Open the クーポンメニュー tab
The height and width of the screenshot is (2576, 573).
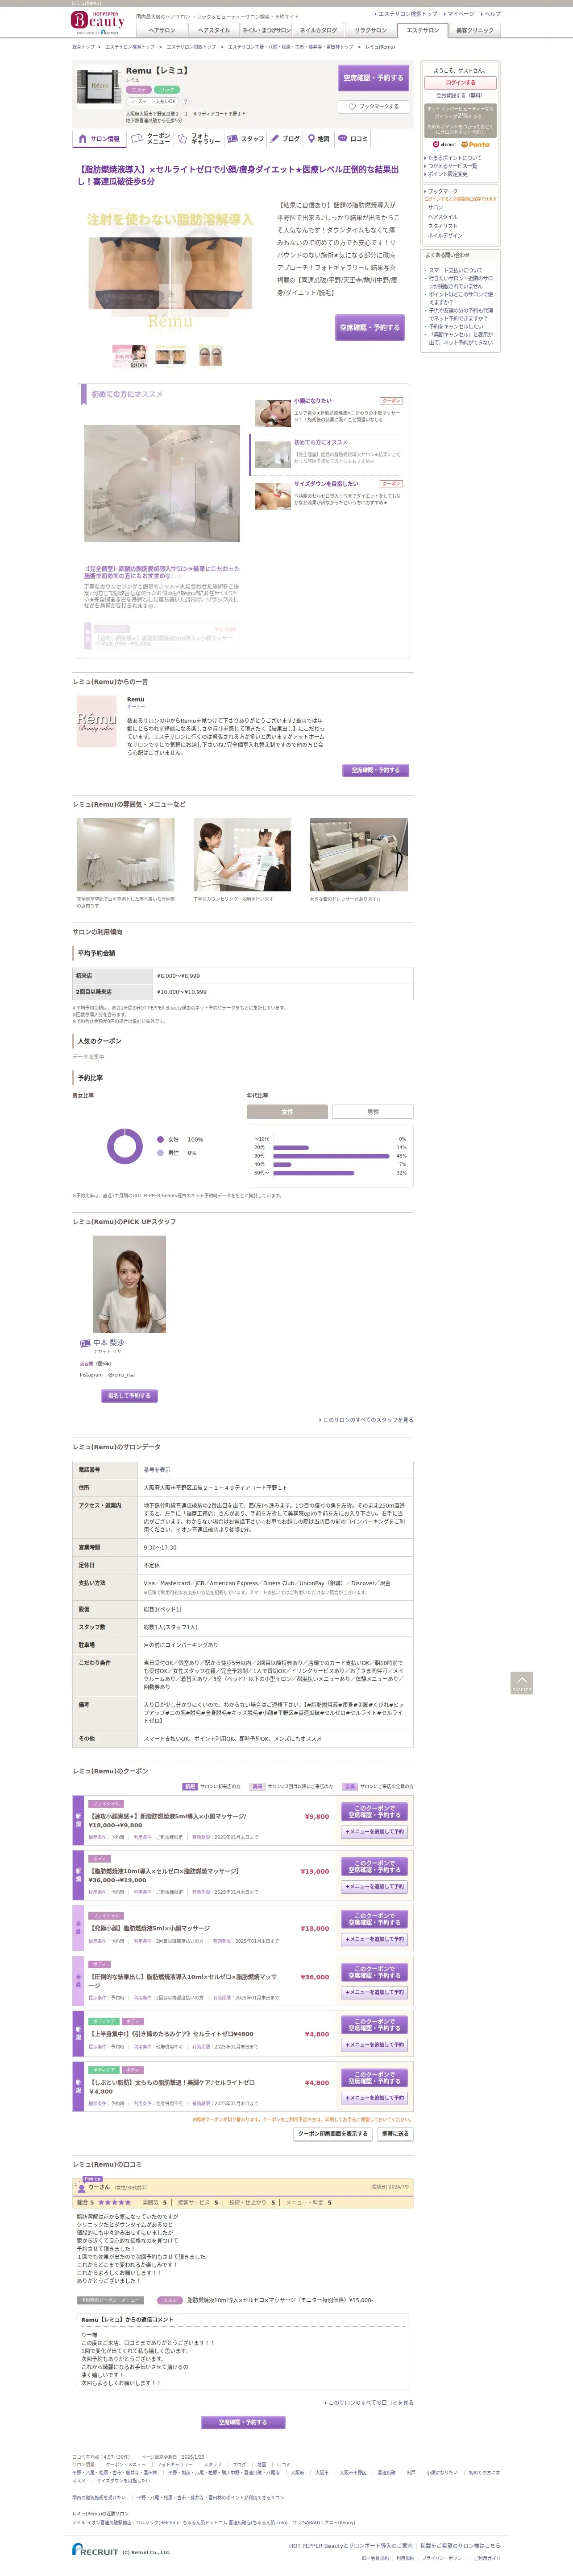pos(151,139)
